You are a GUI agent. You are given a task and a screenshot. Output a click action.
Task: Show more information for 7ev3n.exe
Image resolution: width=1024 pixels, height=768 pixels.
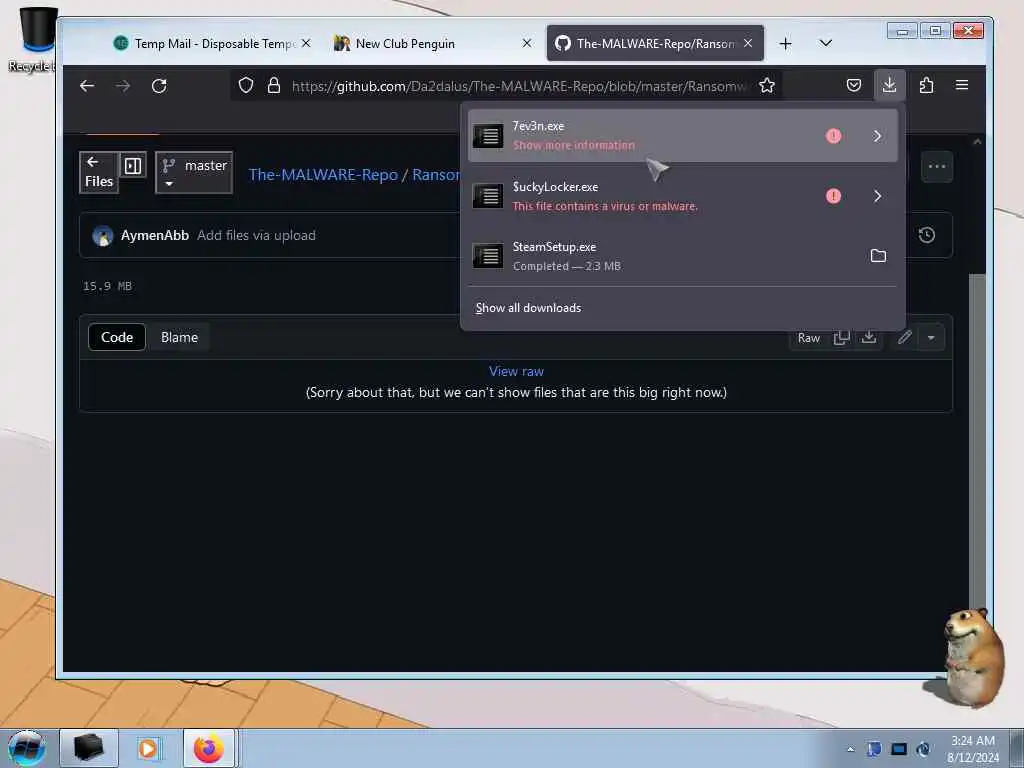pyautogui.click(x=573, y=145)
